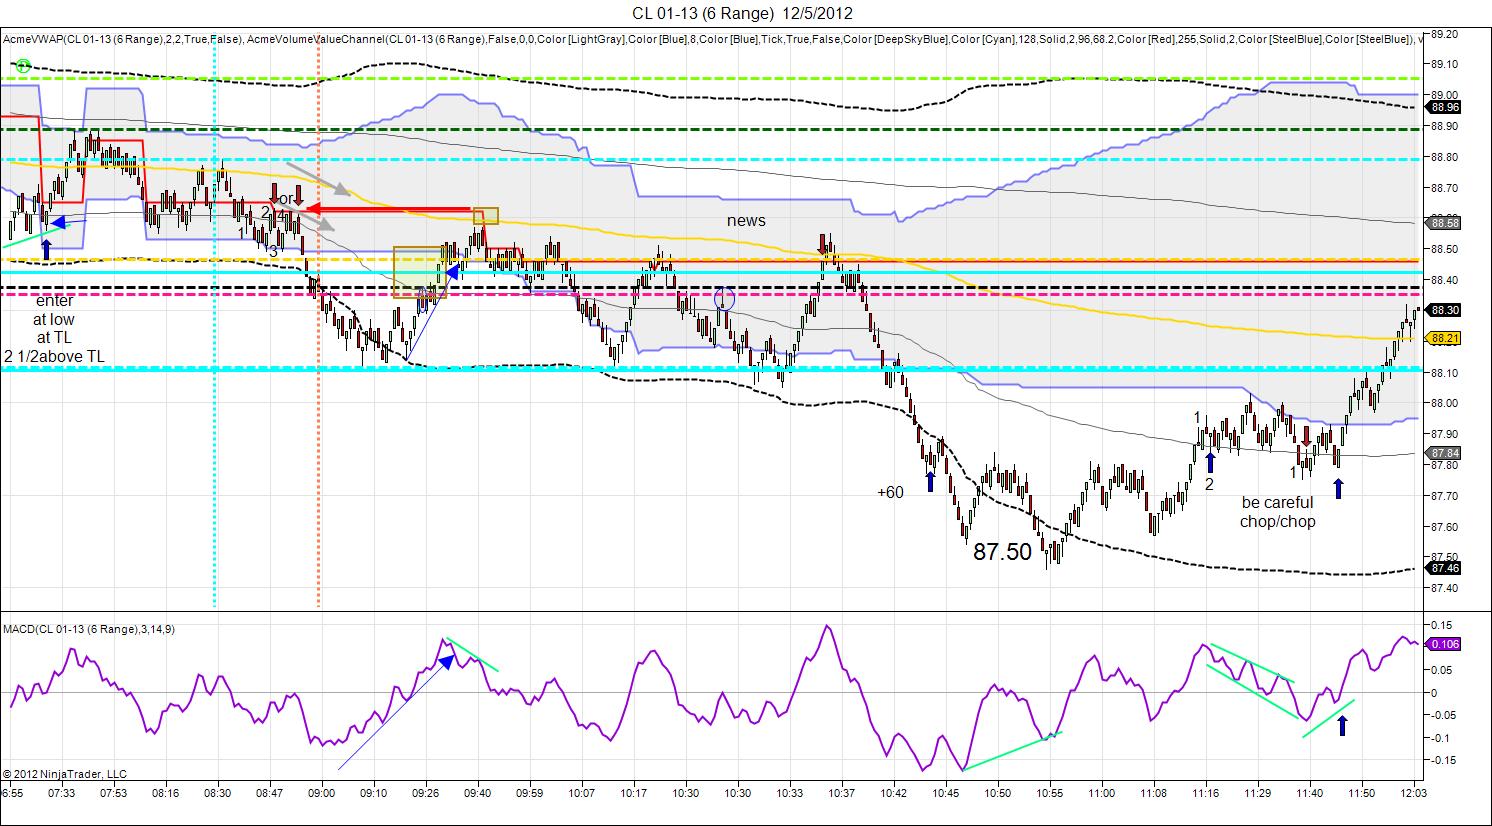Select the blue circle drawn on the candles
This screenshot has width=1492, height=826.
click(x=725, y=298)
